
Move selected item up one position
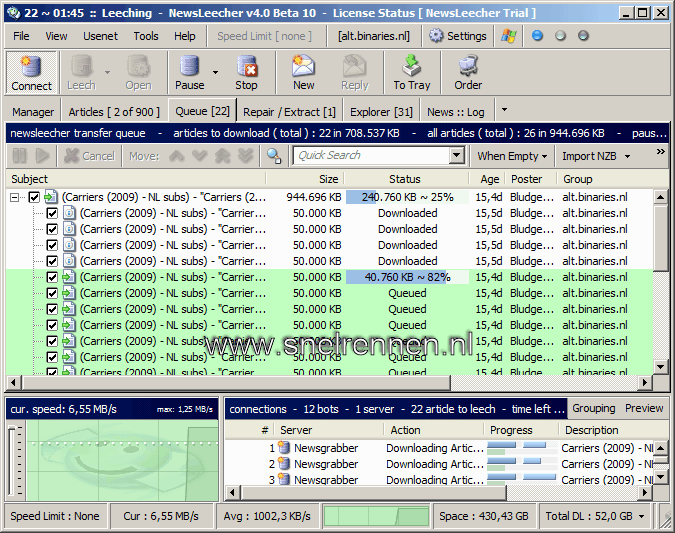(176, 156)
